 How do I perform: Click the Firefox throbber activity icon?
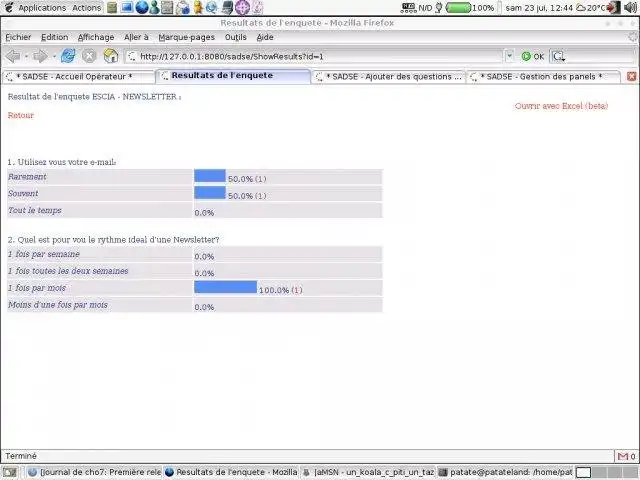click(x=633, y=37)
